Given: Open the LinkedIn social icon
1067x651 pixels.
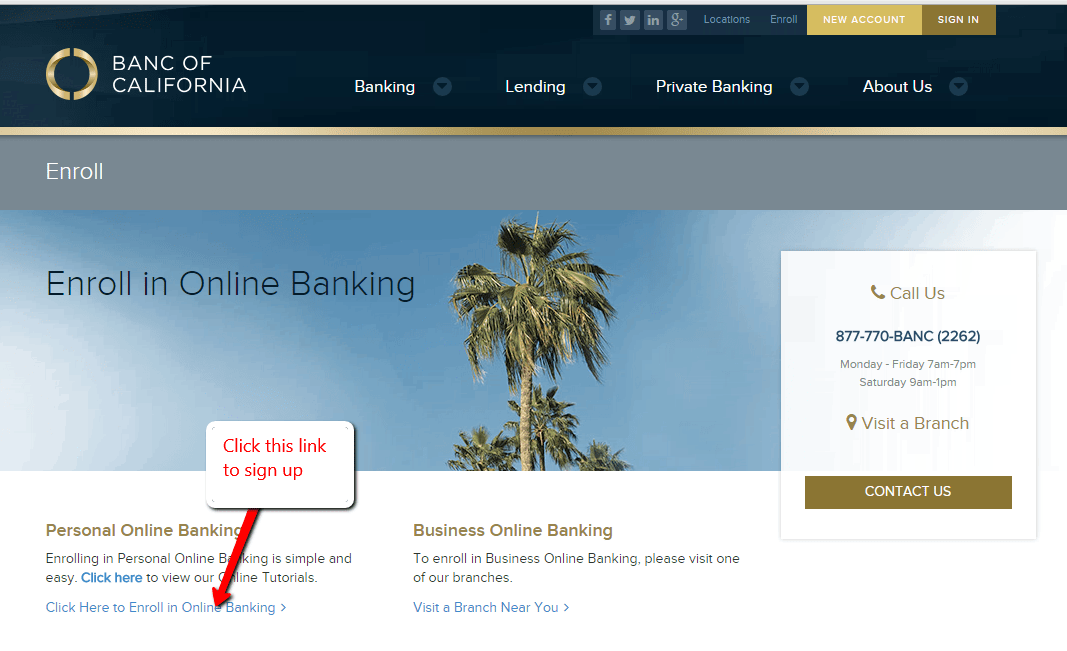Looking at the screenshot, I should (x=653, y=20).
